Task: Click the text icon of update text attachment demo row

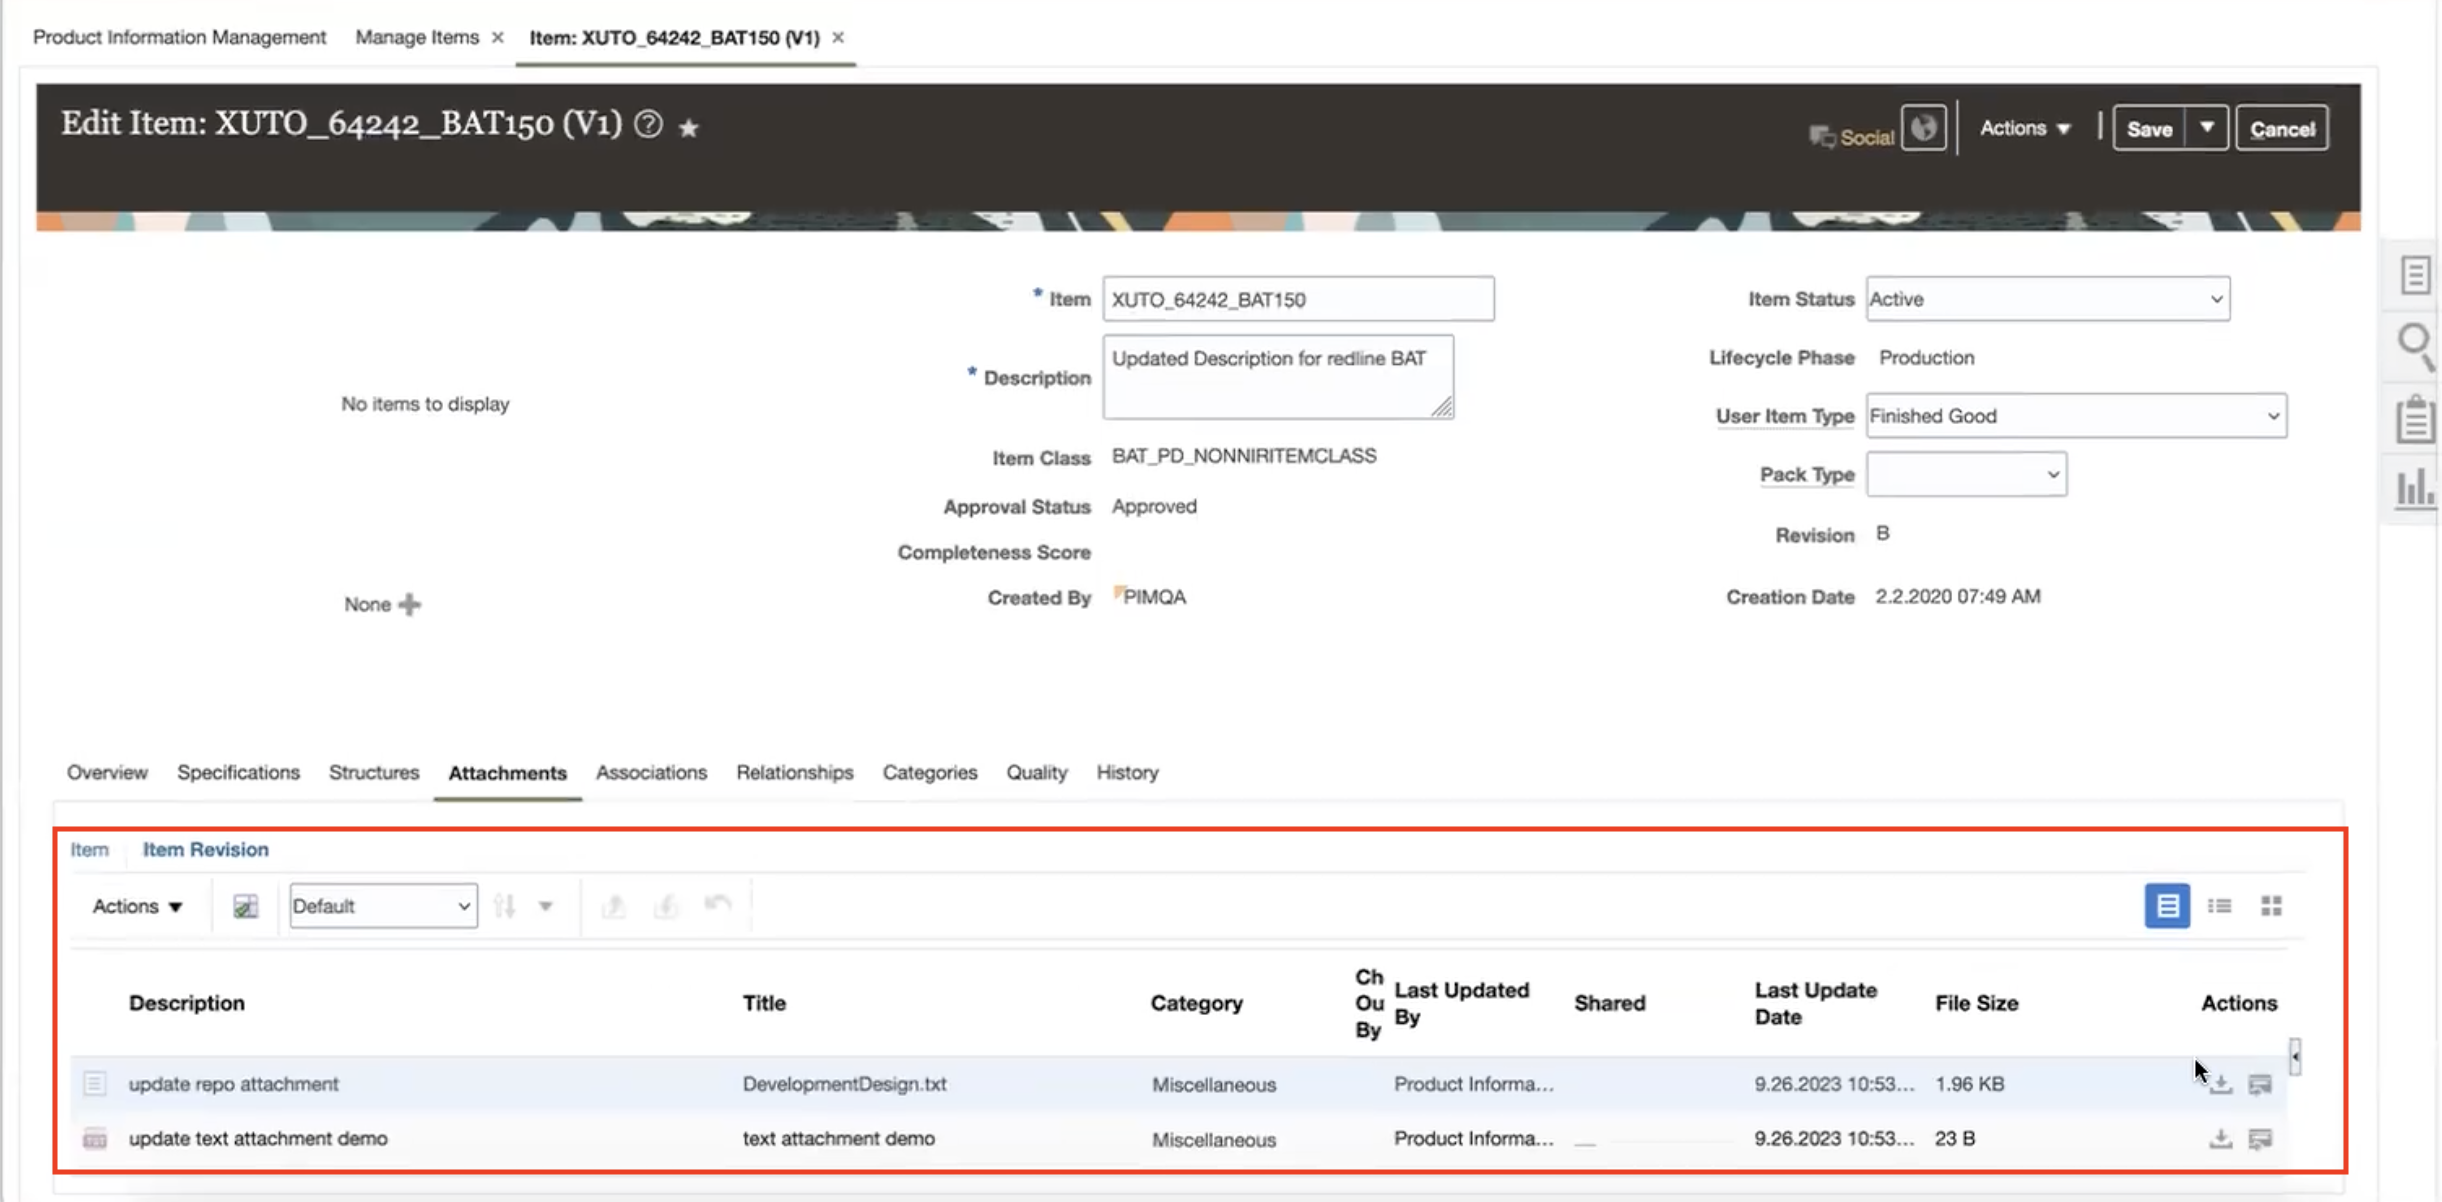Action: (94, 1139)
